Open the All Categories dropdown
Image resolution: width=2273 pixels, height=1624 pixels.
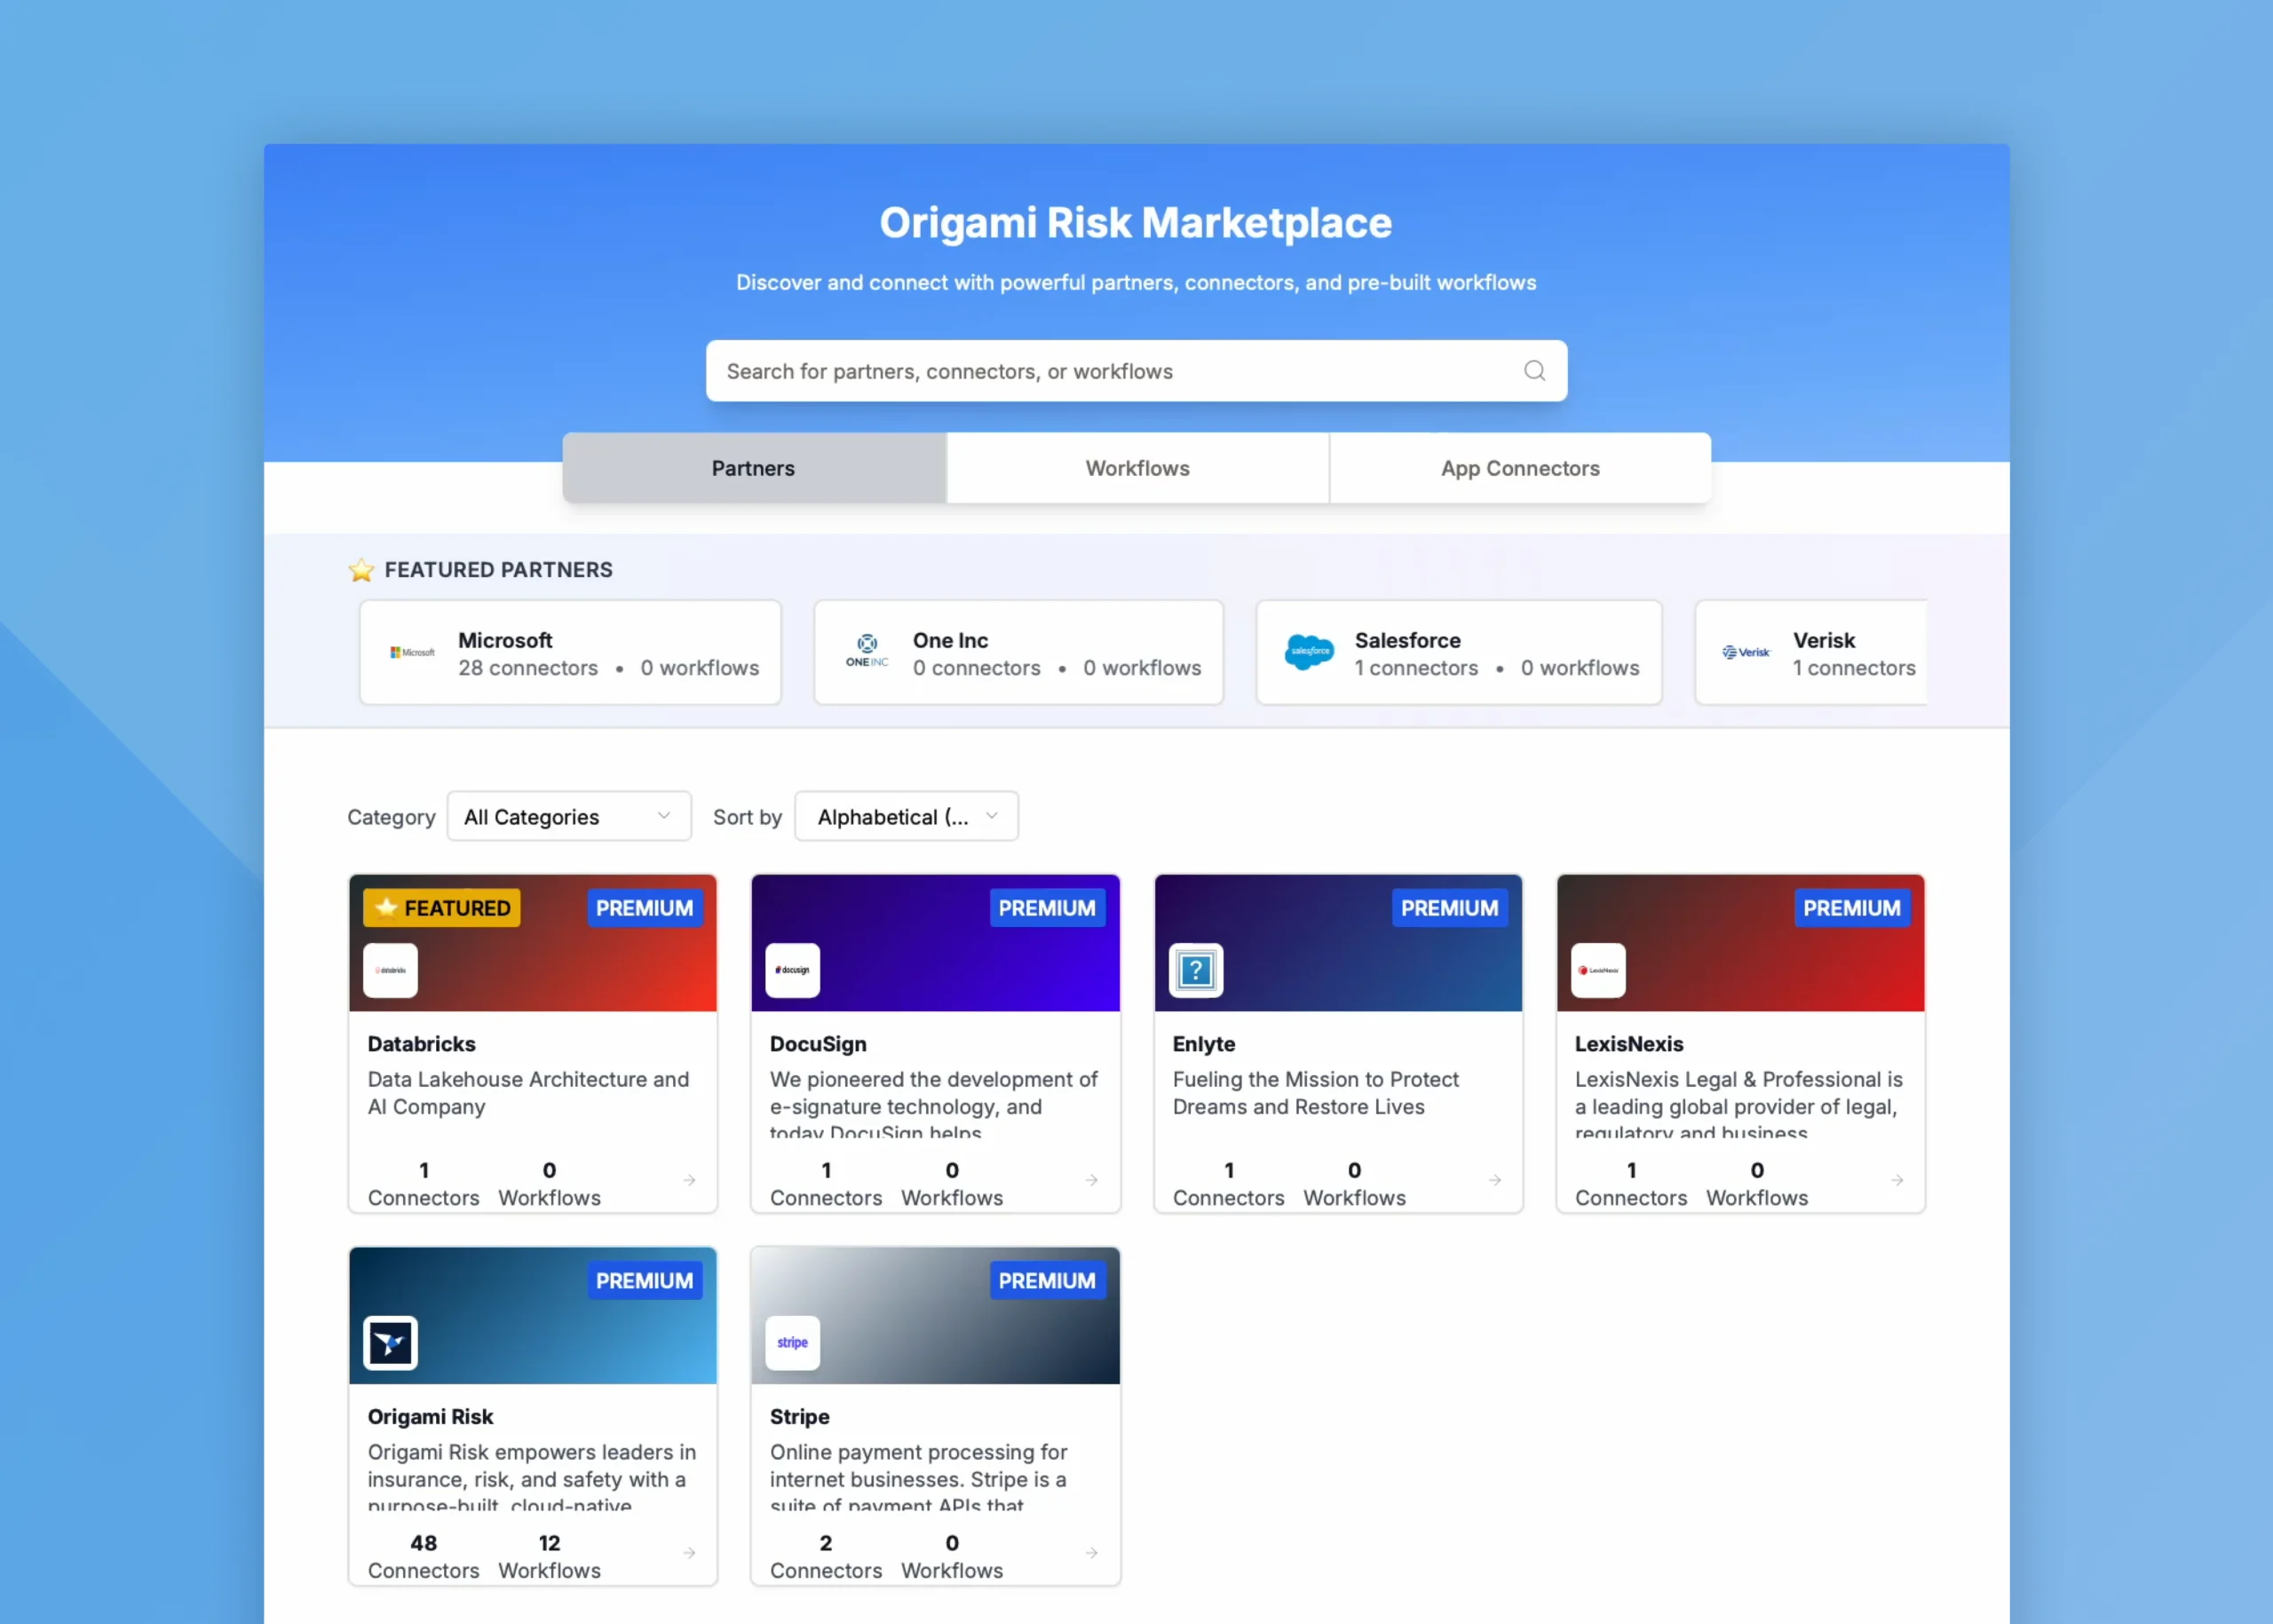pos(568,817)
